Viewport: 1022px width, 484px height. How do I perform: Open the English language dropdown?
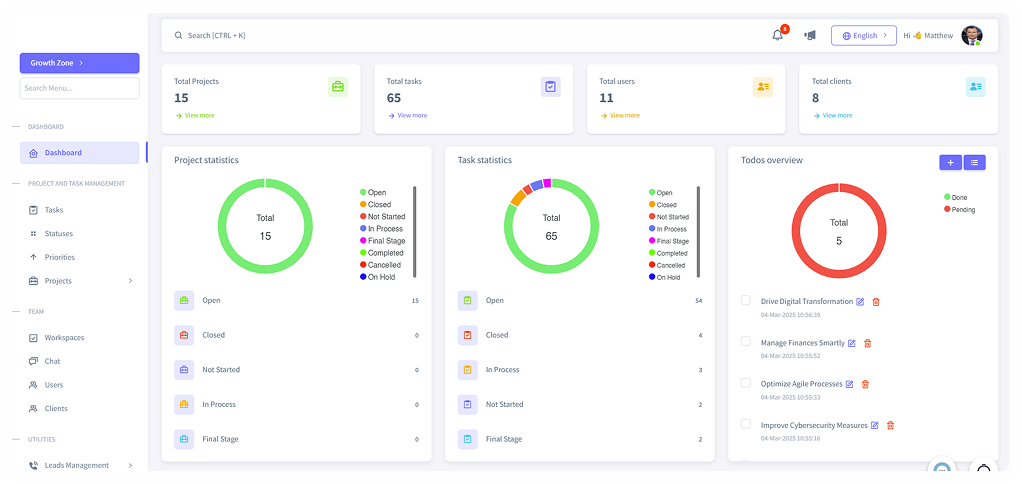pos(863,35)
